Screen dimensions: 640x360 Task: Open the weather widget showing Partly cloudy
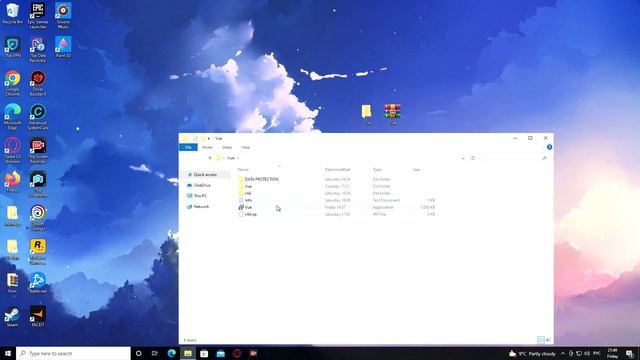[532, 353]
